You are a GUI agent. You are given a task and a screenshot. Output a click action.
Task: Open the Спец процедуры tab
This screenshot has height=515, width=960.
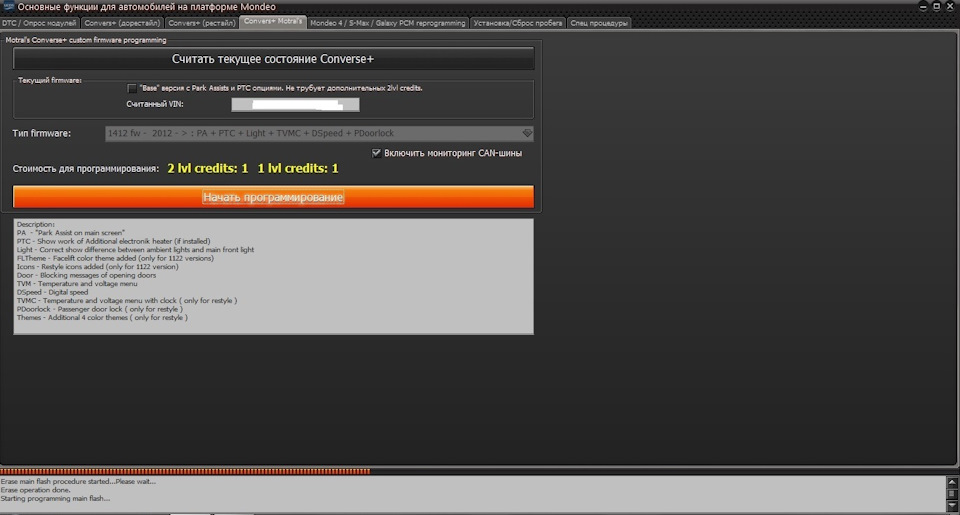599,23
